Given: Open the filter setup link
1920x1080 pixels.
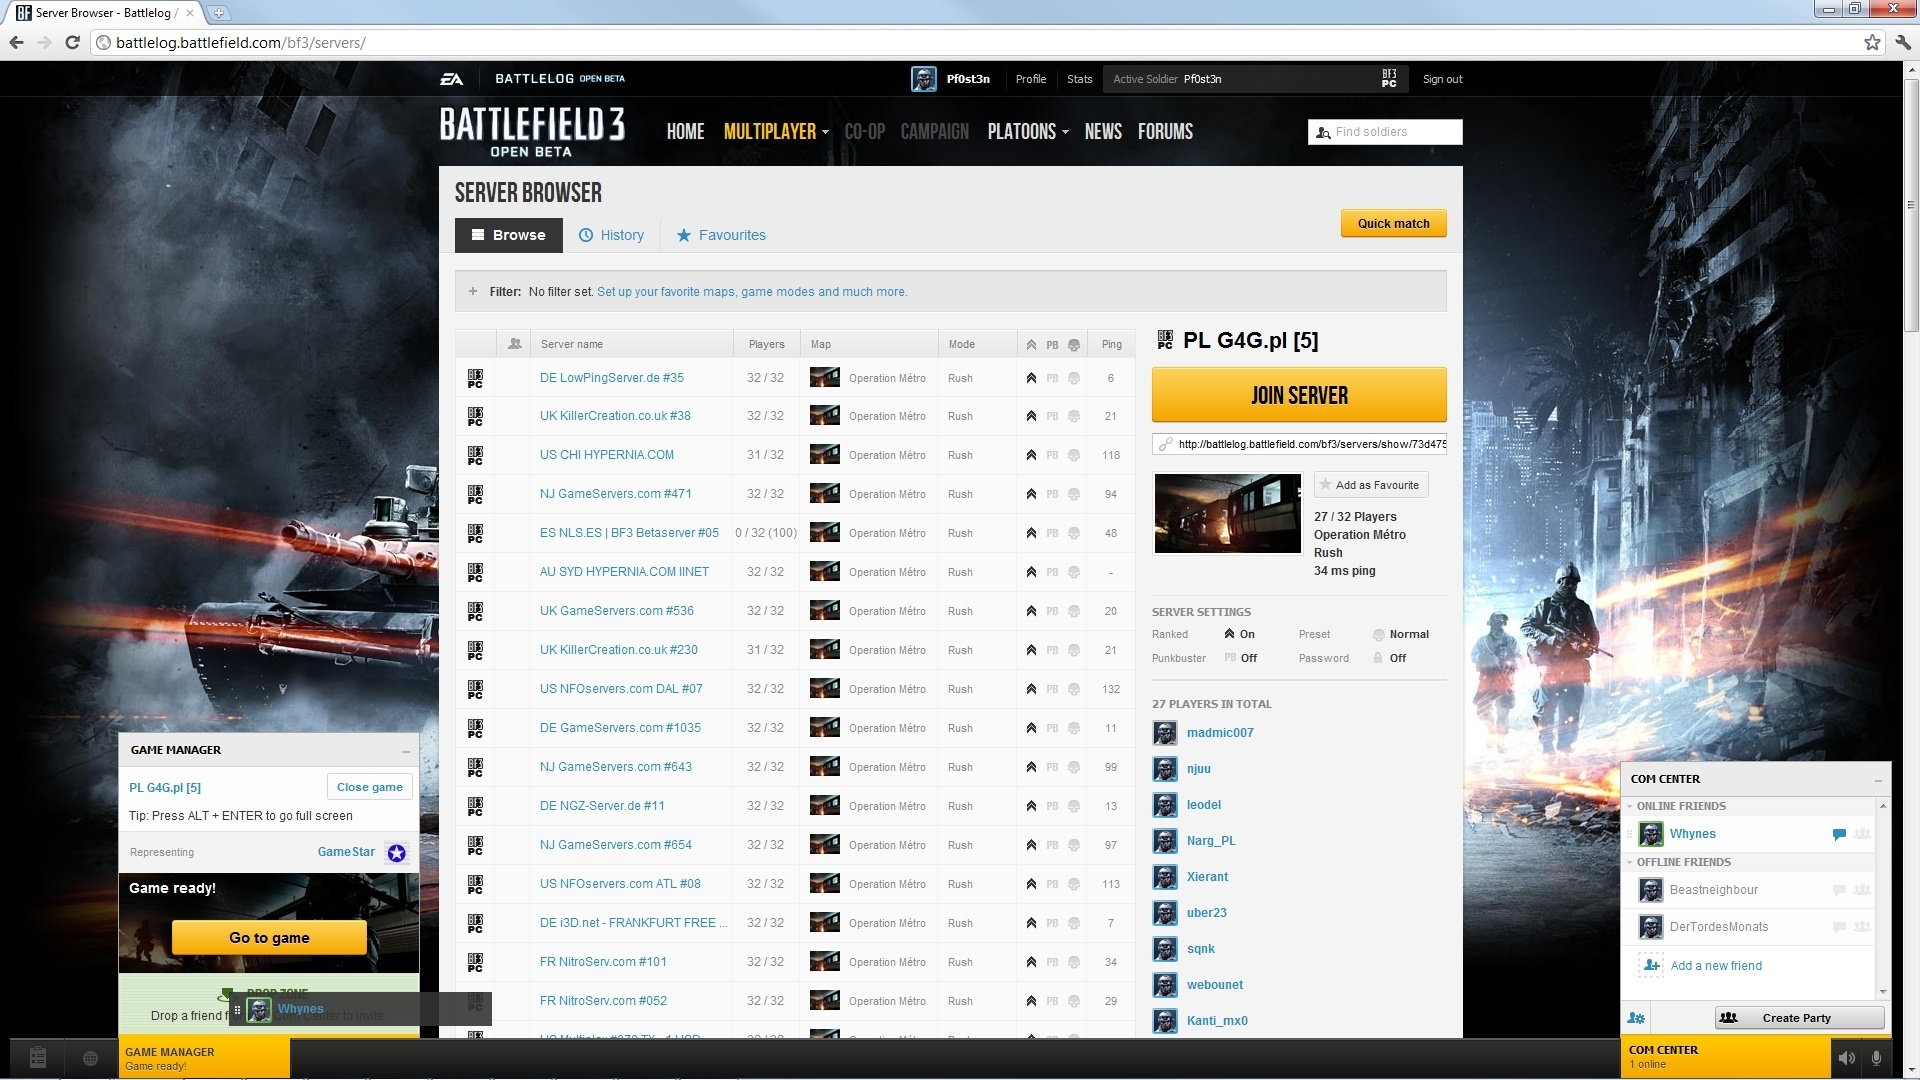Looking at the screenshot, I should click(752, 292).
